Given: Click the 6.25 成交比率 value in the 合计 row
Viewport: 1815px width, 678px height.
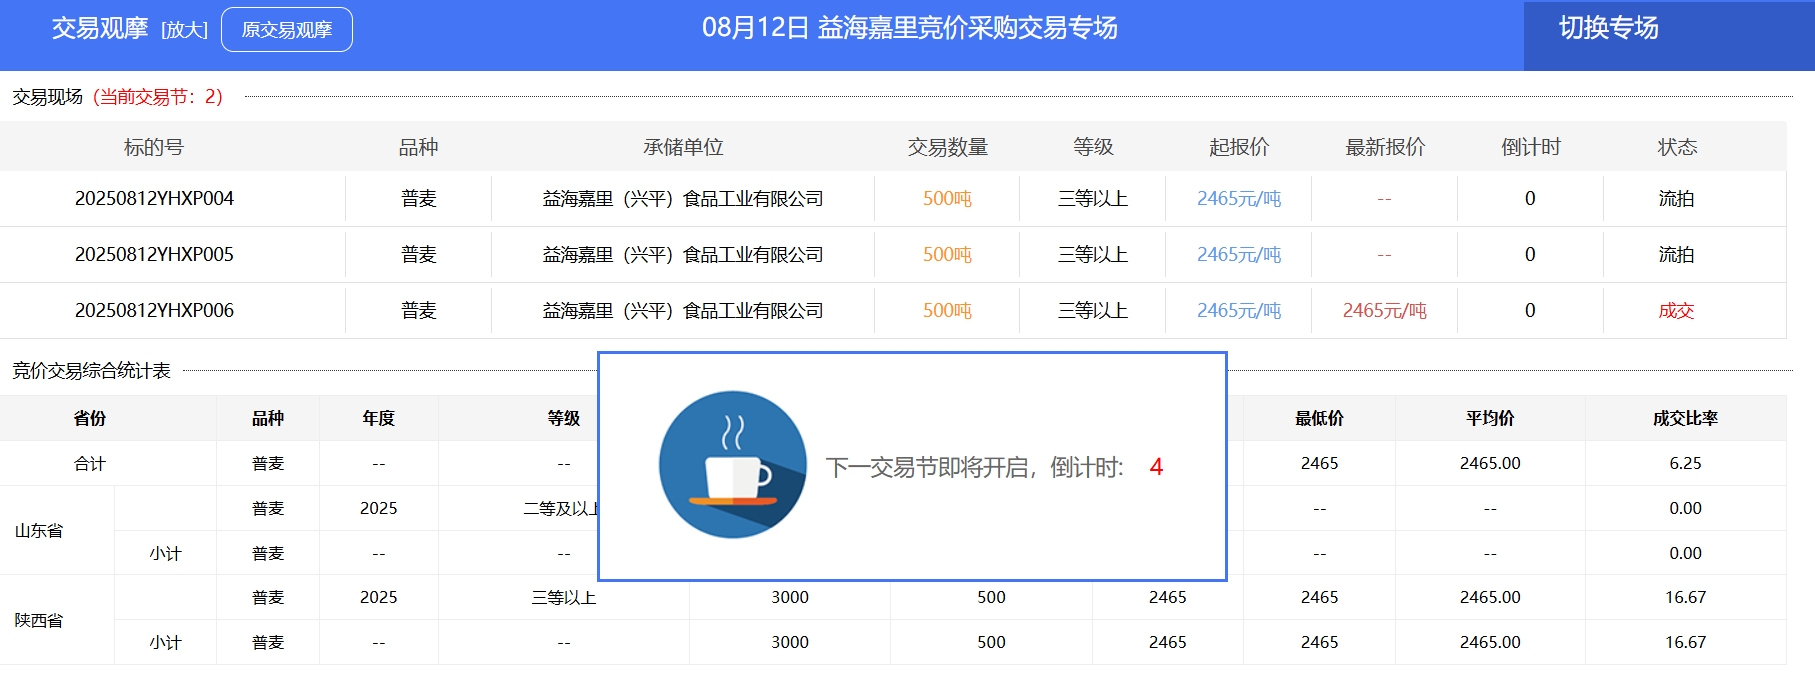Looking at the screenshot, I should coord(1685,464).
